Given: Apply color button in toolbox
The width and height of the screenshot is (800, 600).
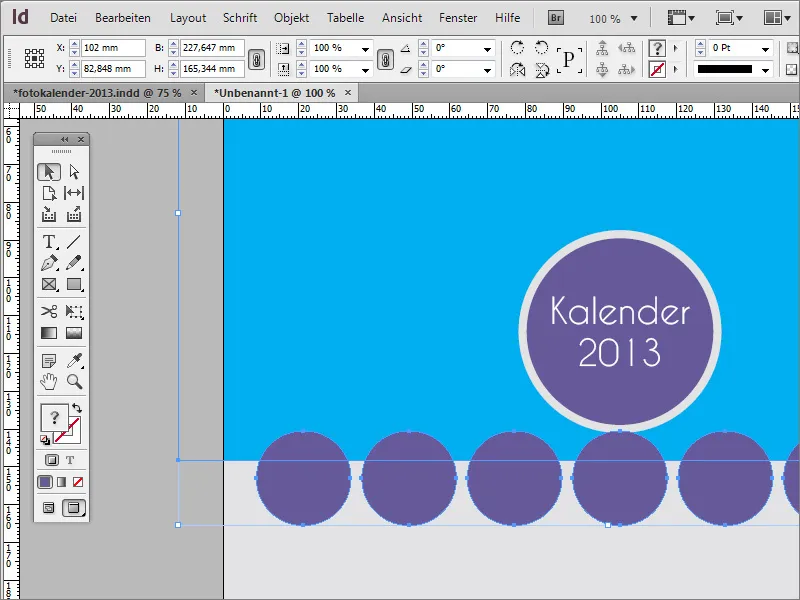Looking at the screenshot, I should 45,482.
